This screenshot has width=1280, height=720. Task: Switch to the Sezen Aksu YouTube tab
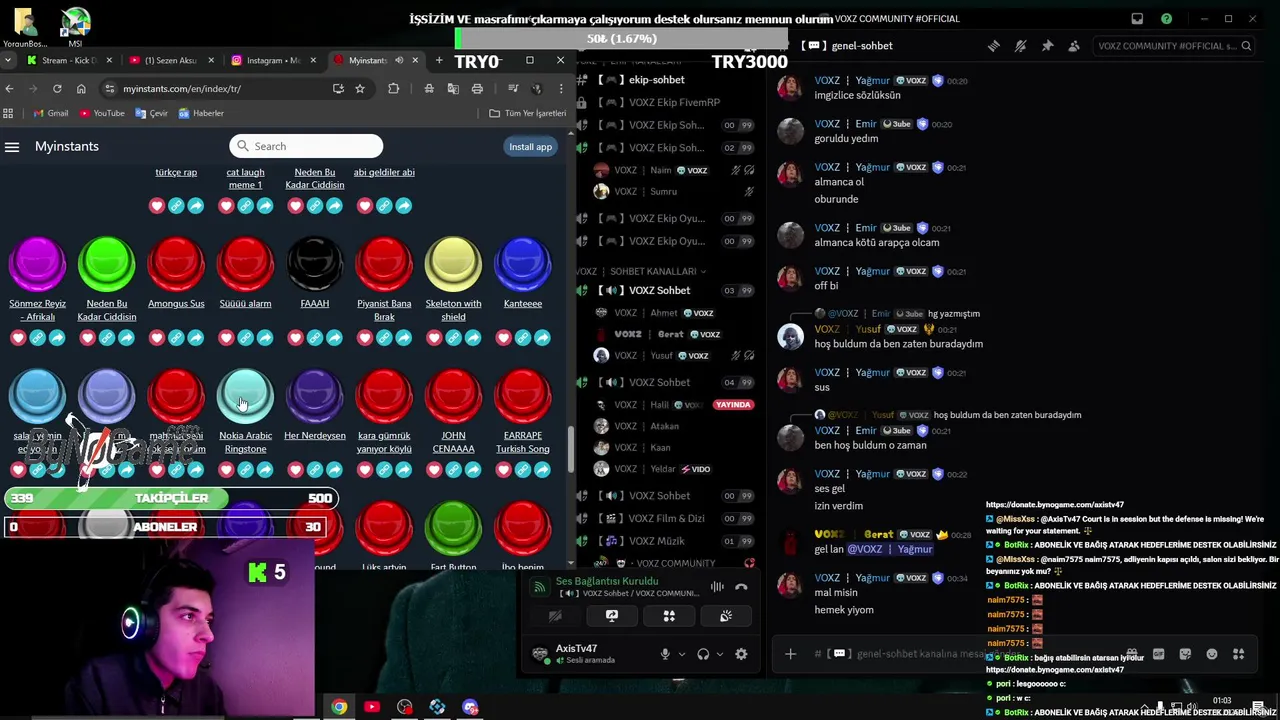(170, 60)
